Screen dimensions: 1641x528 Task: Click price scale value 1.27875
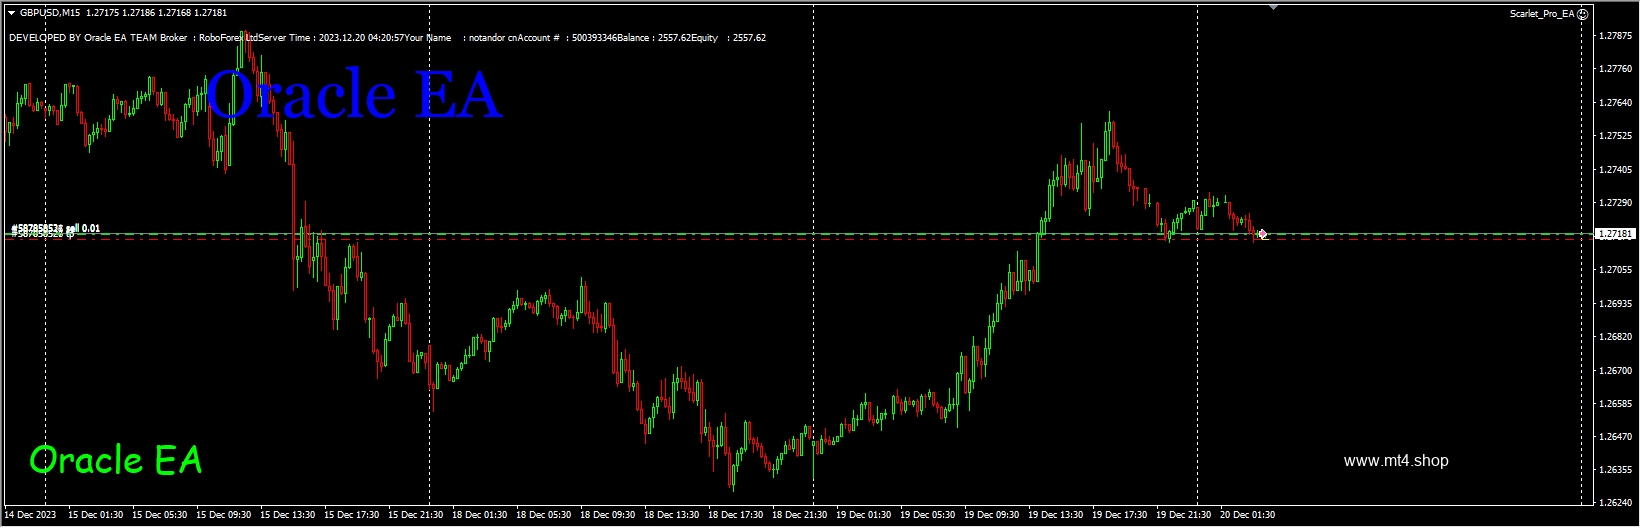coord(1616,35)
